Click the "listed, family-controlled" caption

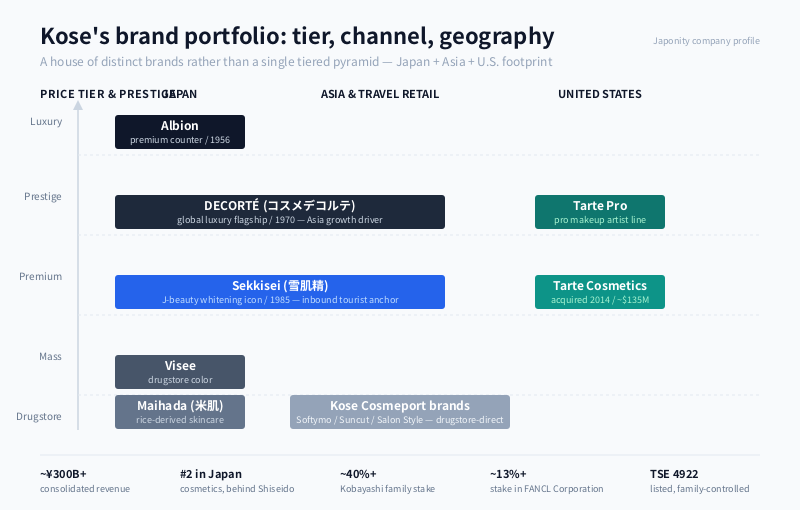point(699,489)
